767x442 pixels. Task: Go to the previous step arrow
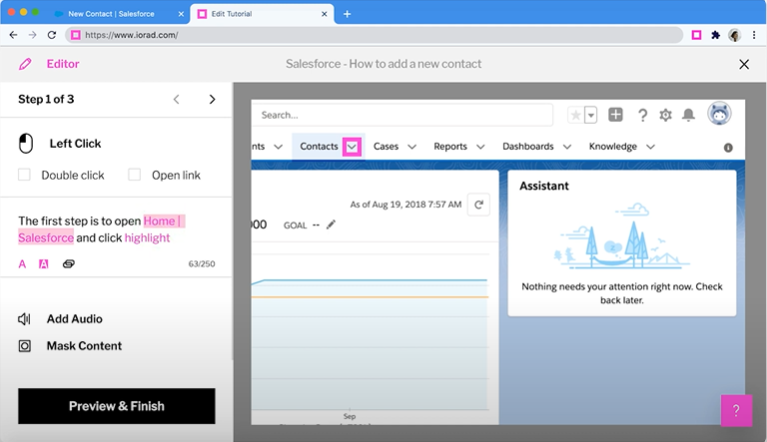tap(176, 99)
